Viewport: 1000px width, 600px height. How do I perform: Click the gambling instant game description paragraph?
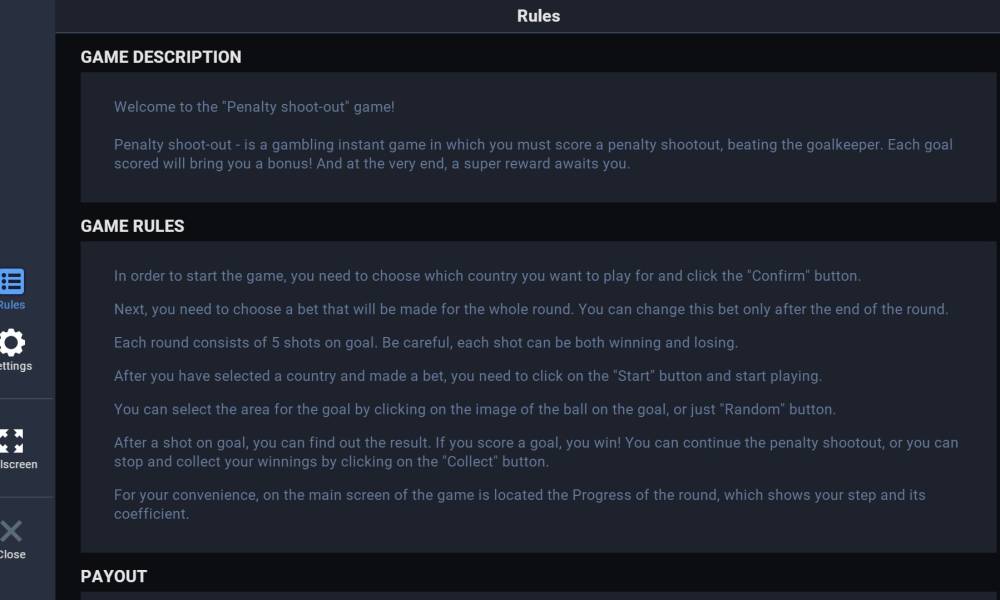[x=533, y=154]
